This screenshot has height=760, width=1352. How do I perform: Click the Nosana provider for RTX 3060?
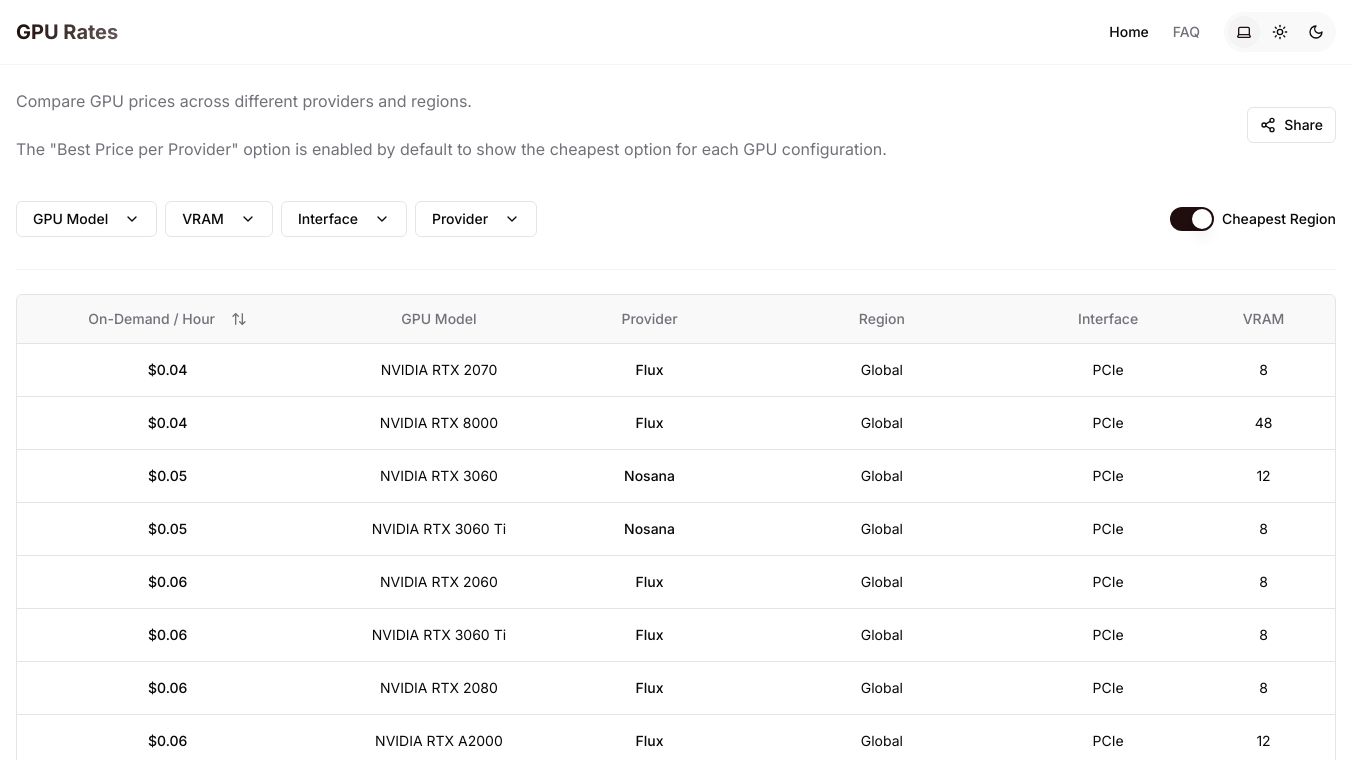tap(649, 476)
